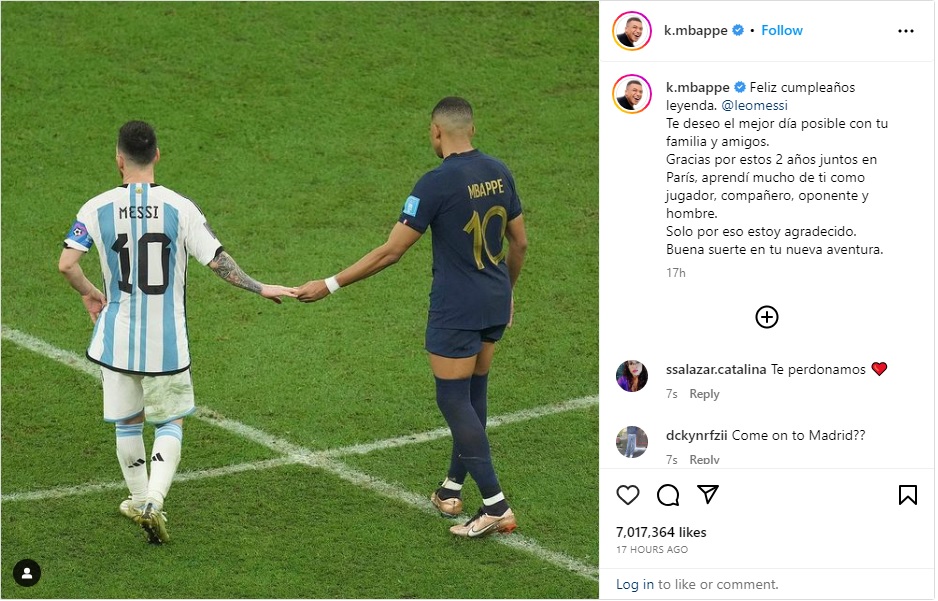
Task: Share post with paper plane icon
Action: [x=708, y=495]
